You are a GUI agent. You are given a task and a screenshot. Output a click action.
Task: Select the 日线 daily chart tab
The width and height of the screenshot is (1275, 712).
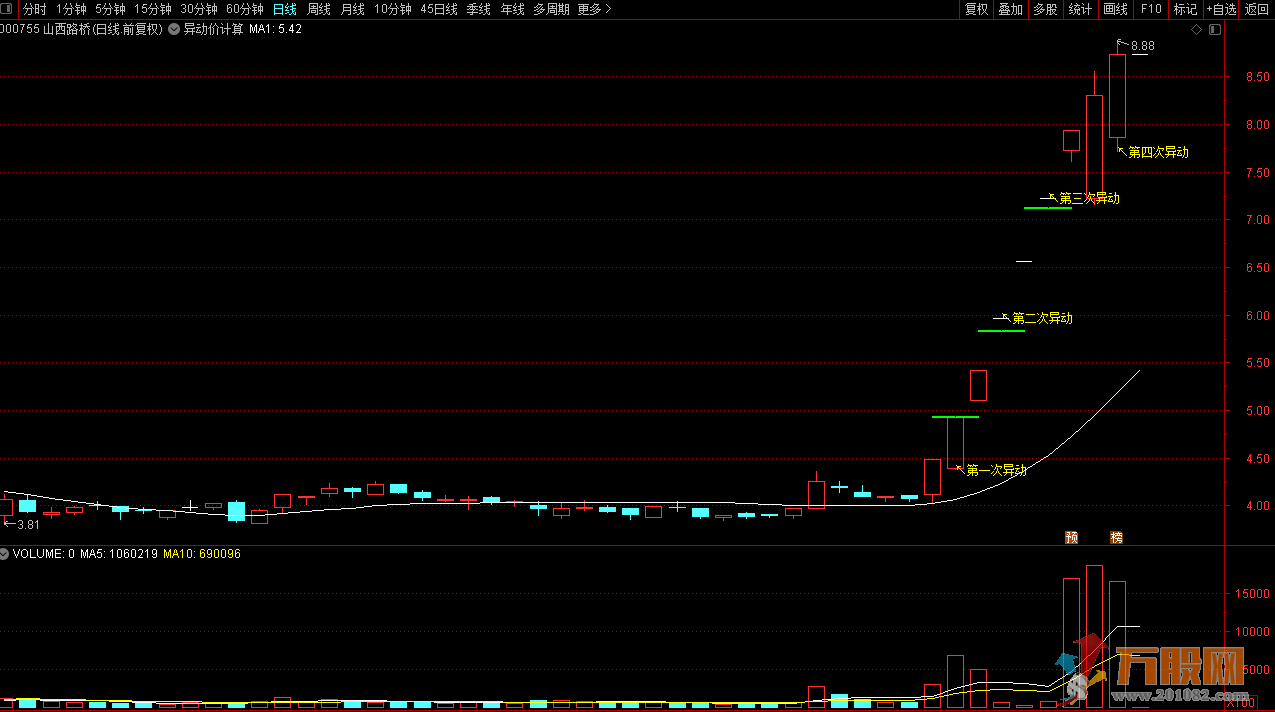[x=285, y=9]
